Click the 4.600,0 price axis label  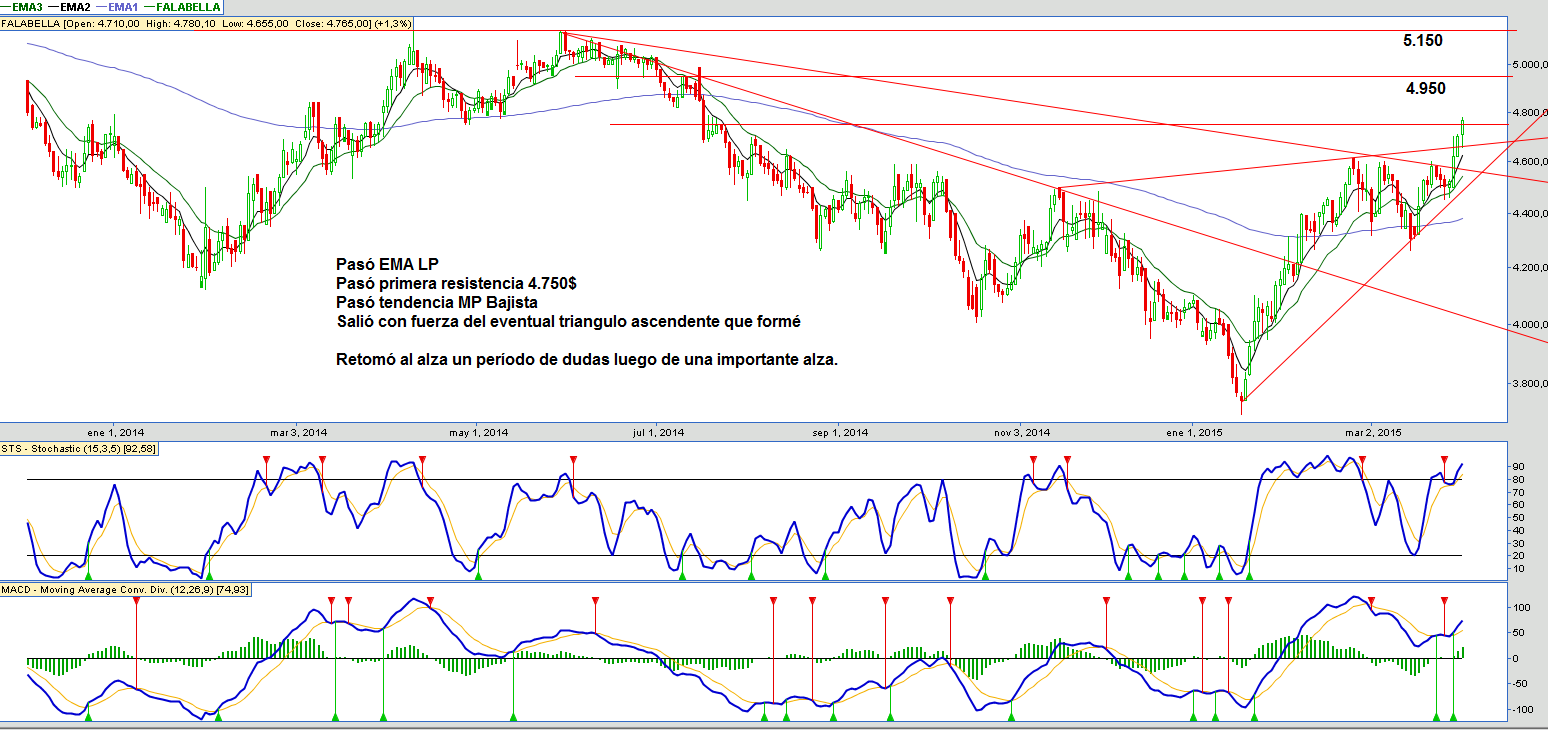coord(1530,161)
